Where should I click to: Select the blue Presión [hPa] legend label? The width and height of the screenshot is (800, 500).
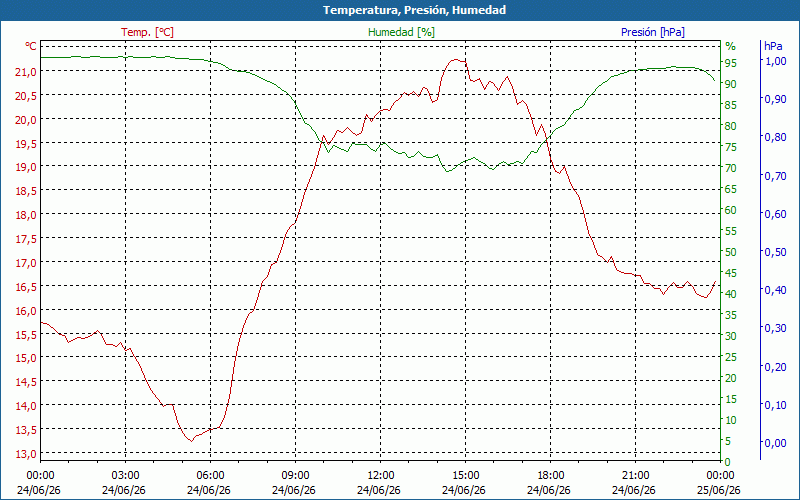click(x=653, y=32)
